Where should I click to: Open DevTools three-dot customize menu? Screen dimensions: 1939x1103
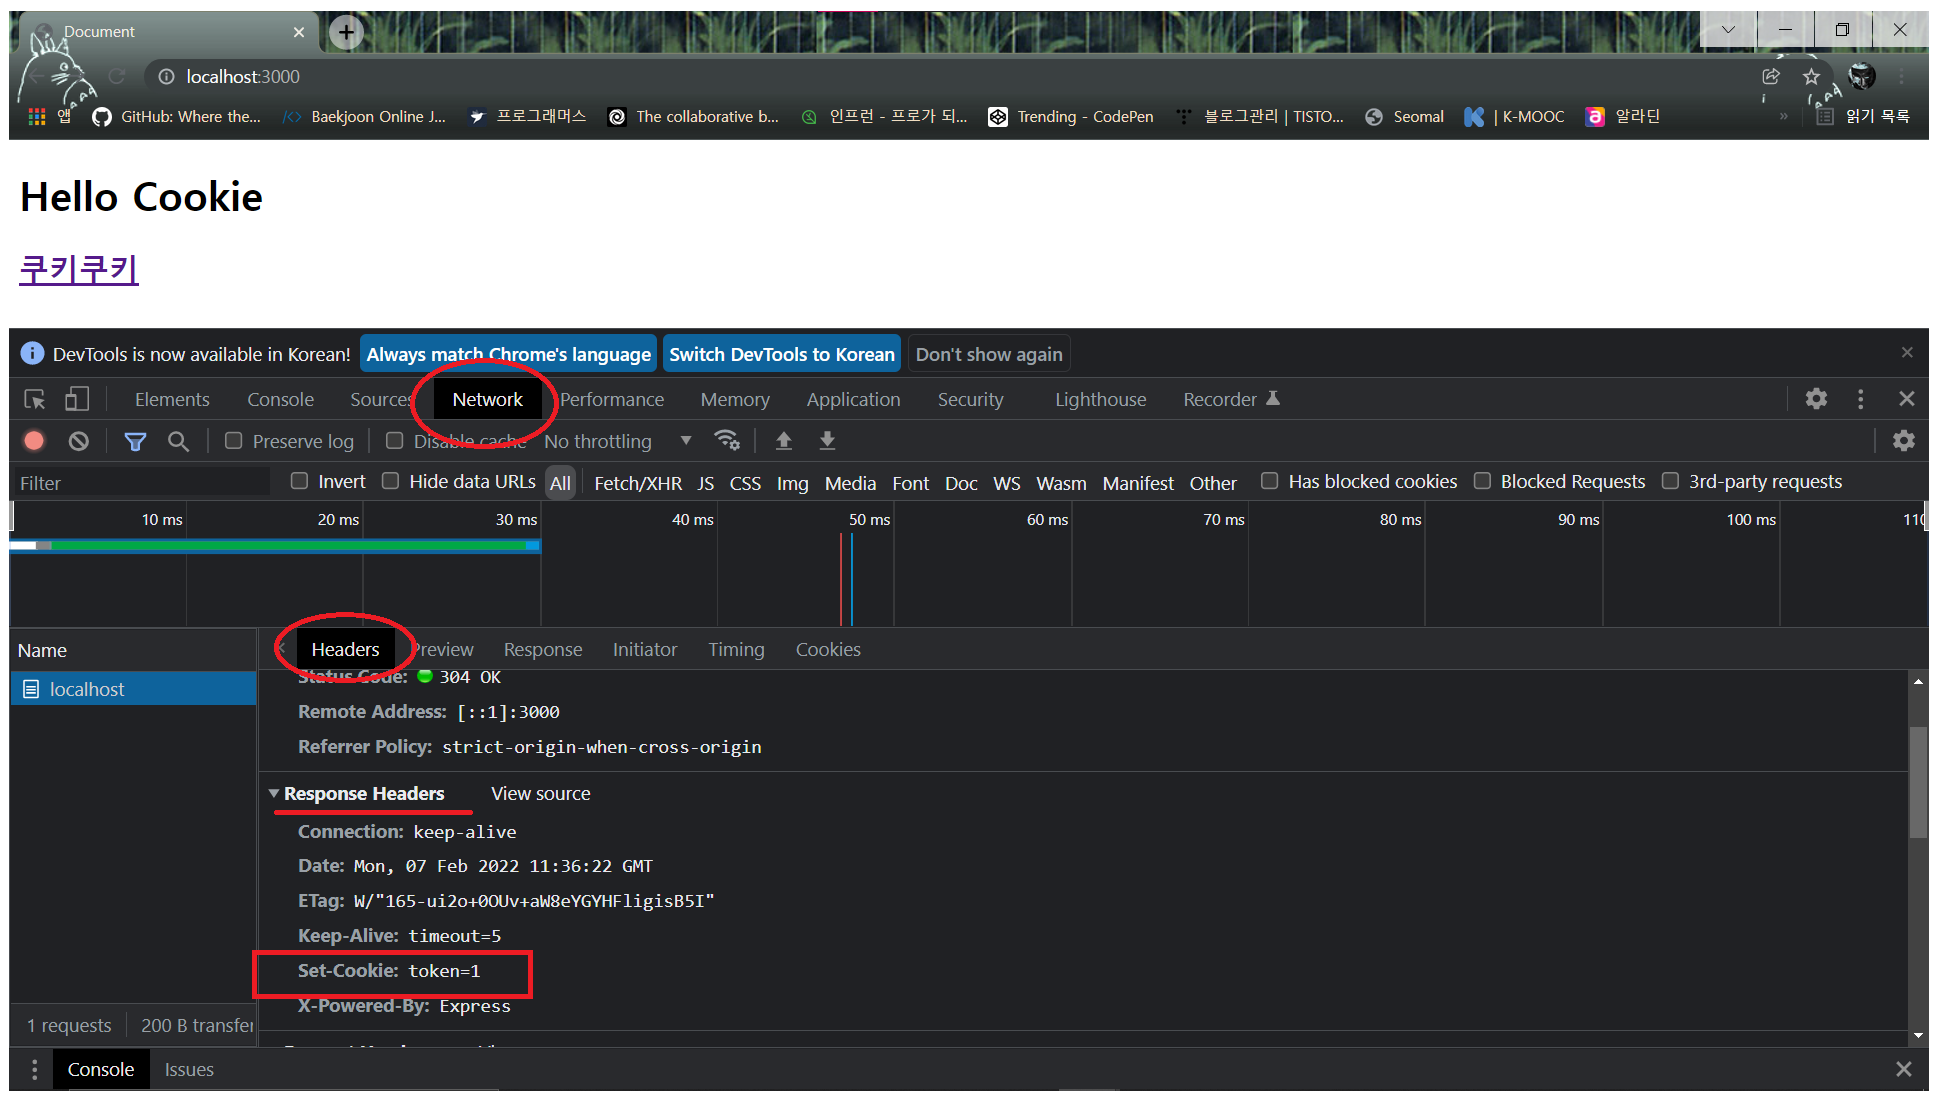[1860, 399]
